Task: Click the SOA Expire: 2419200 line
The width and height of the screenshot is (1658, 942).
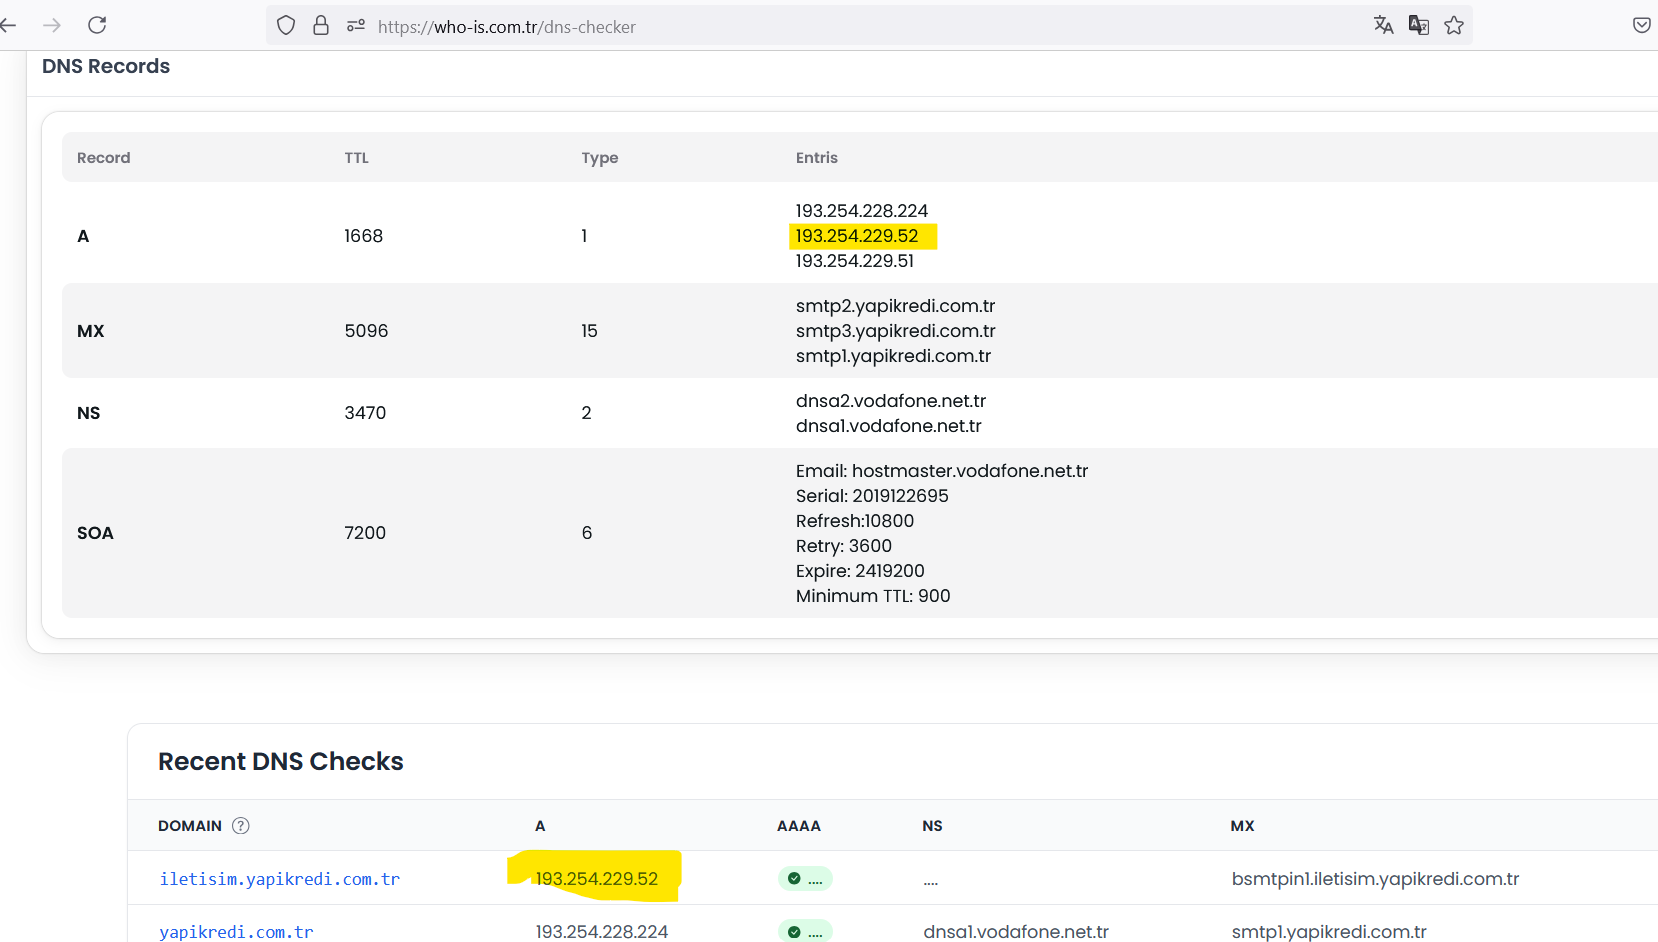Action: 860,571
